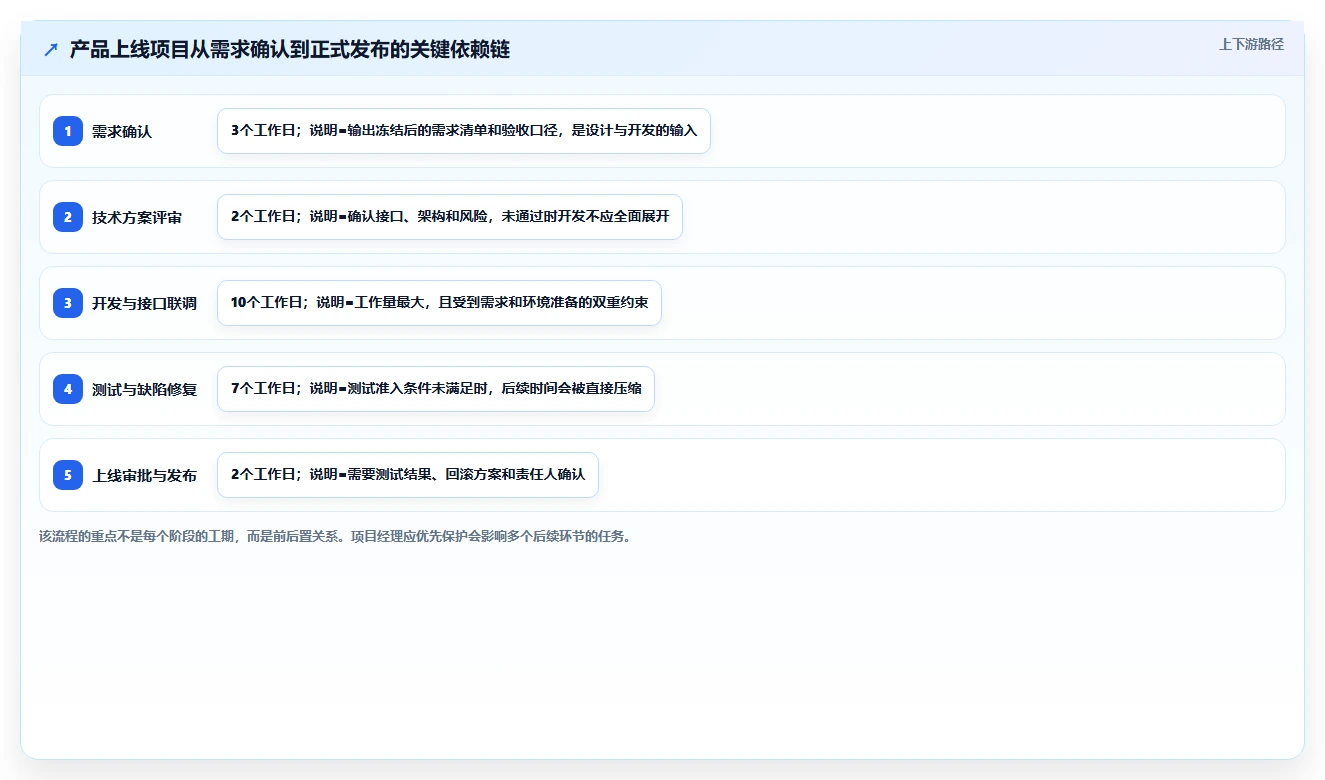
Task: Open the 10个工作日 description box
Action: click(x=439, y=303)
